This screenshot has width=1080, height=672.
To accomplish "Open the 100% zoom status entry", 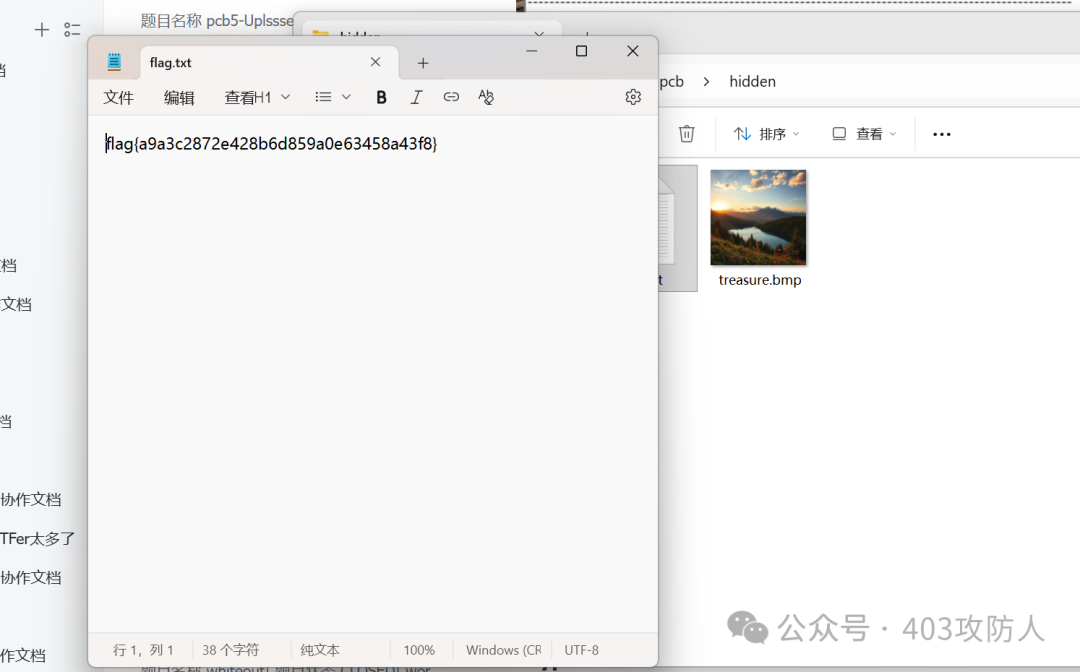I will point(419,650).
